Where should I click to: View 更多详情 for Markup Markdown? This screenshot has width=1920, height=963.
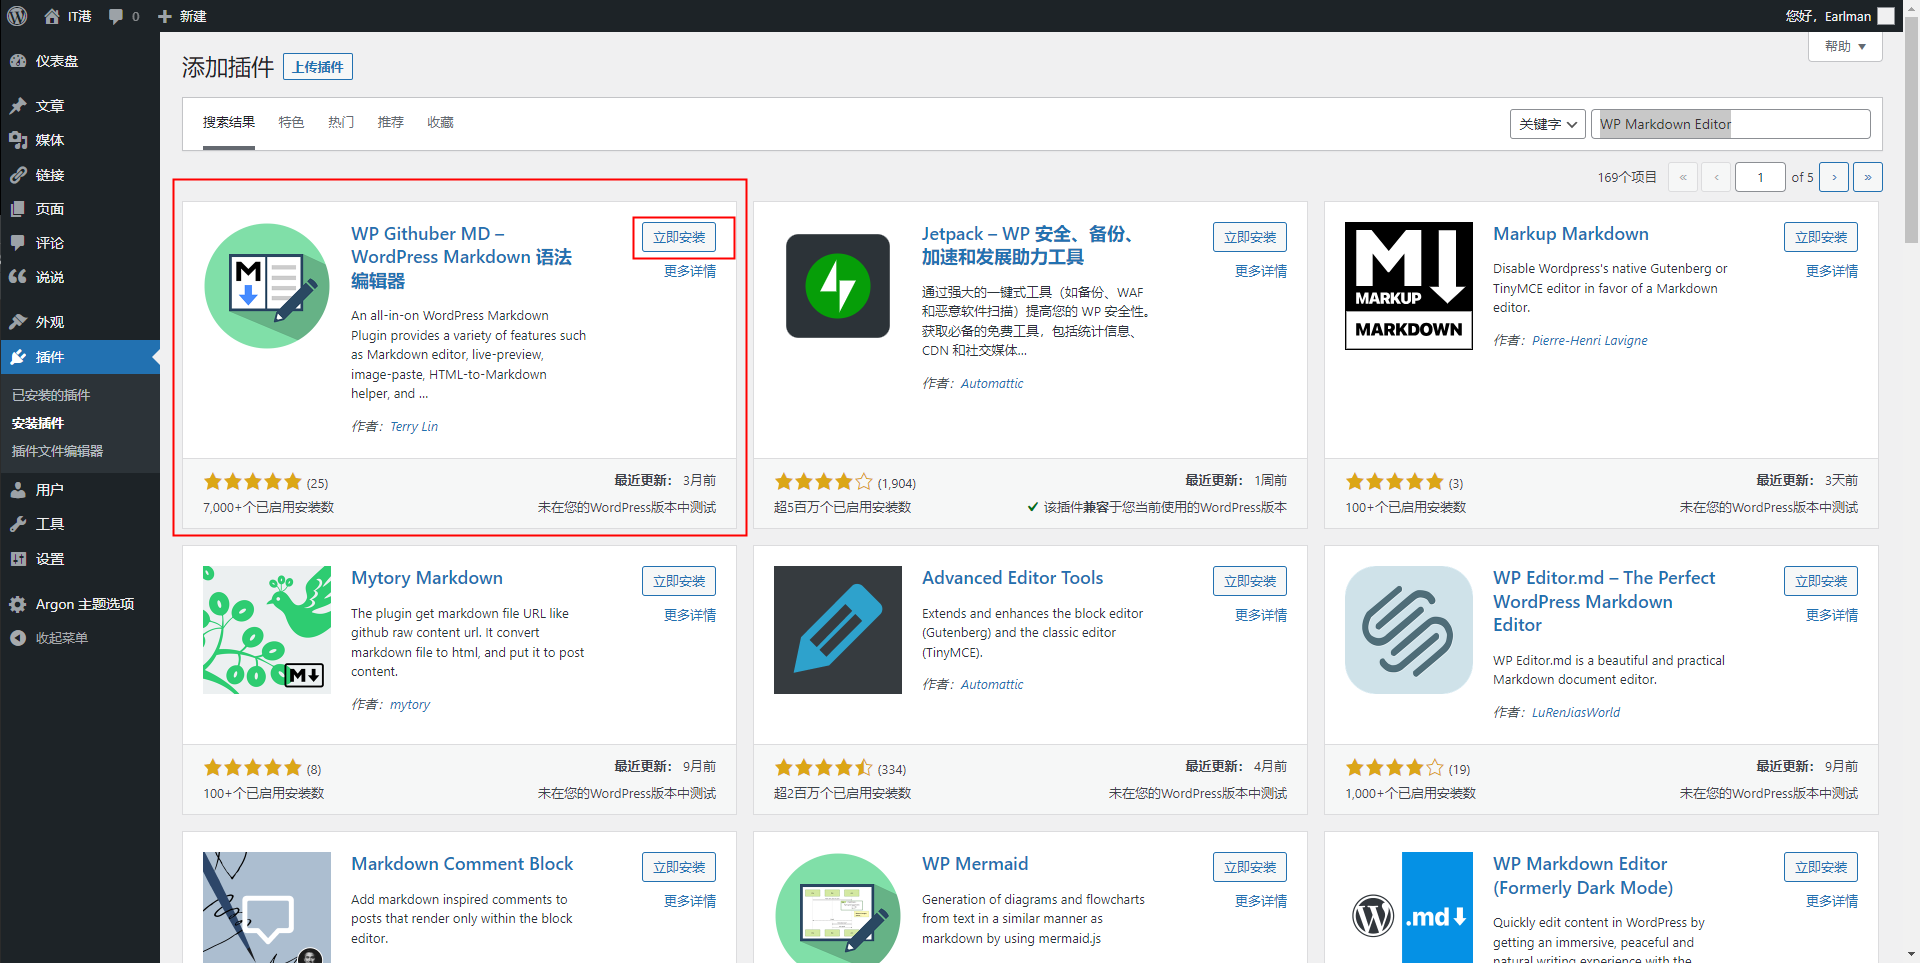(1832, 271)
